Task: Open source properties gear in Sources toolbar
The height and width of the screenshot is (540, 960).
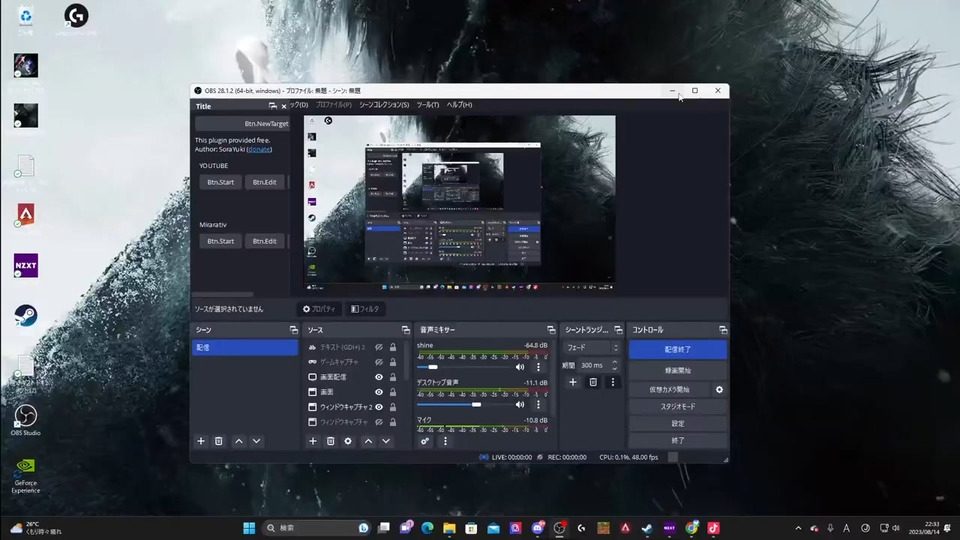Action: pyautogui.click(x=348, y=441)
